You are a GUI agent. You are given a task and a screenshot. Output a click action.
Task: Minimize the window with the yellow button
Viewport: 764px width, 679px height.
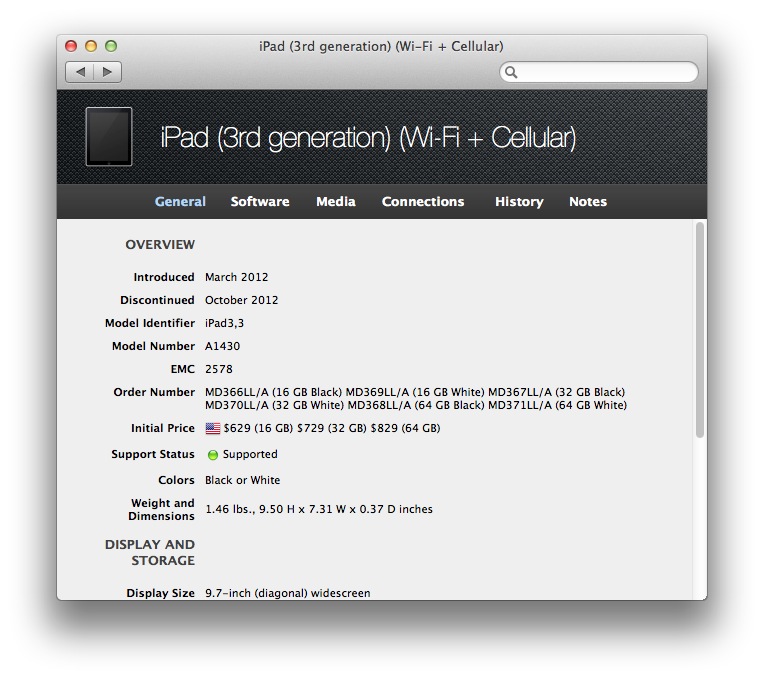[91, 46]
